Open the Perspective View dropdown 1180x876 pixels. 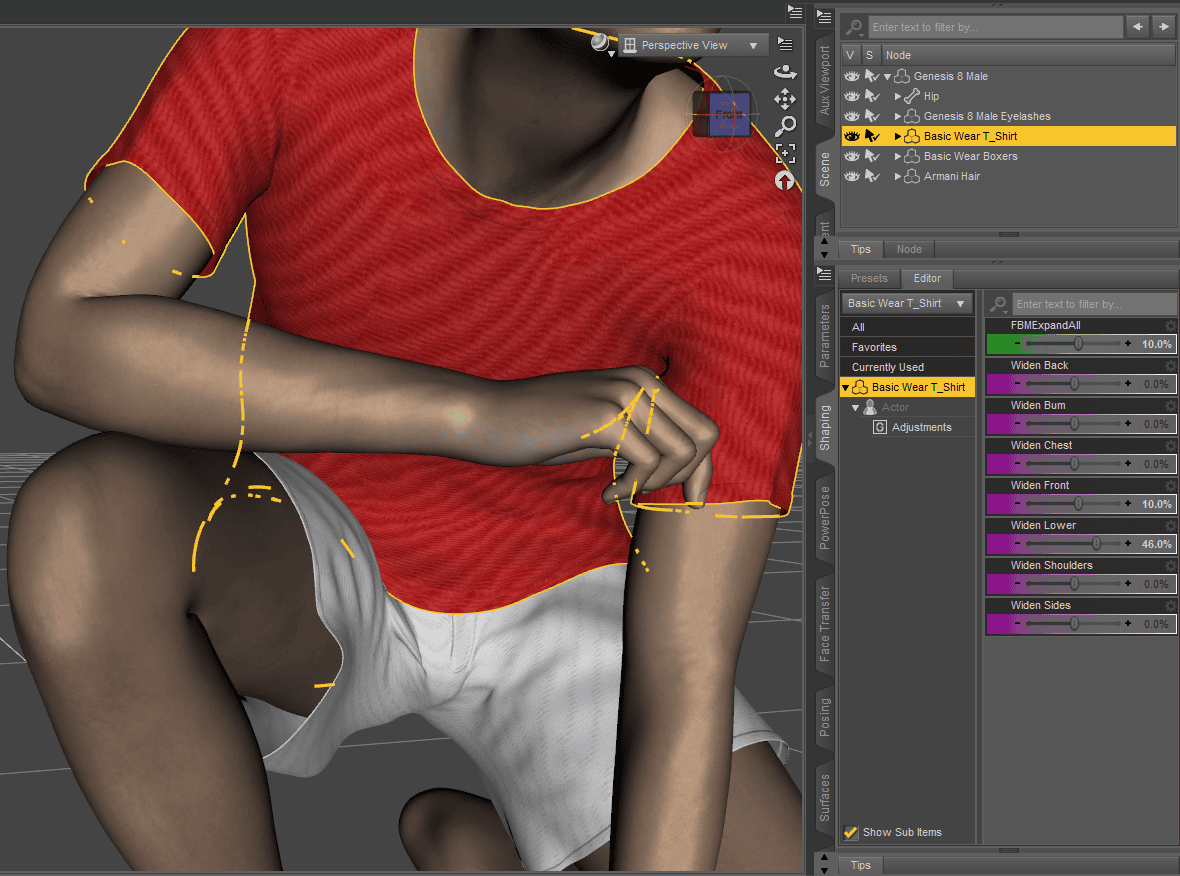[693, 44]
